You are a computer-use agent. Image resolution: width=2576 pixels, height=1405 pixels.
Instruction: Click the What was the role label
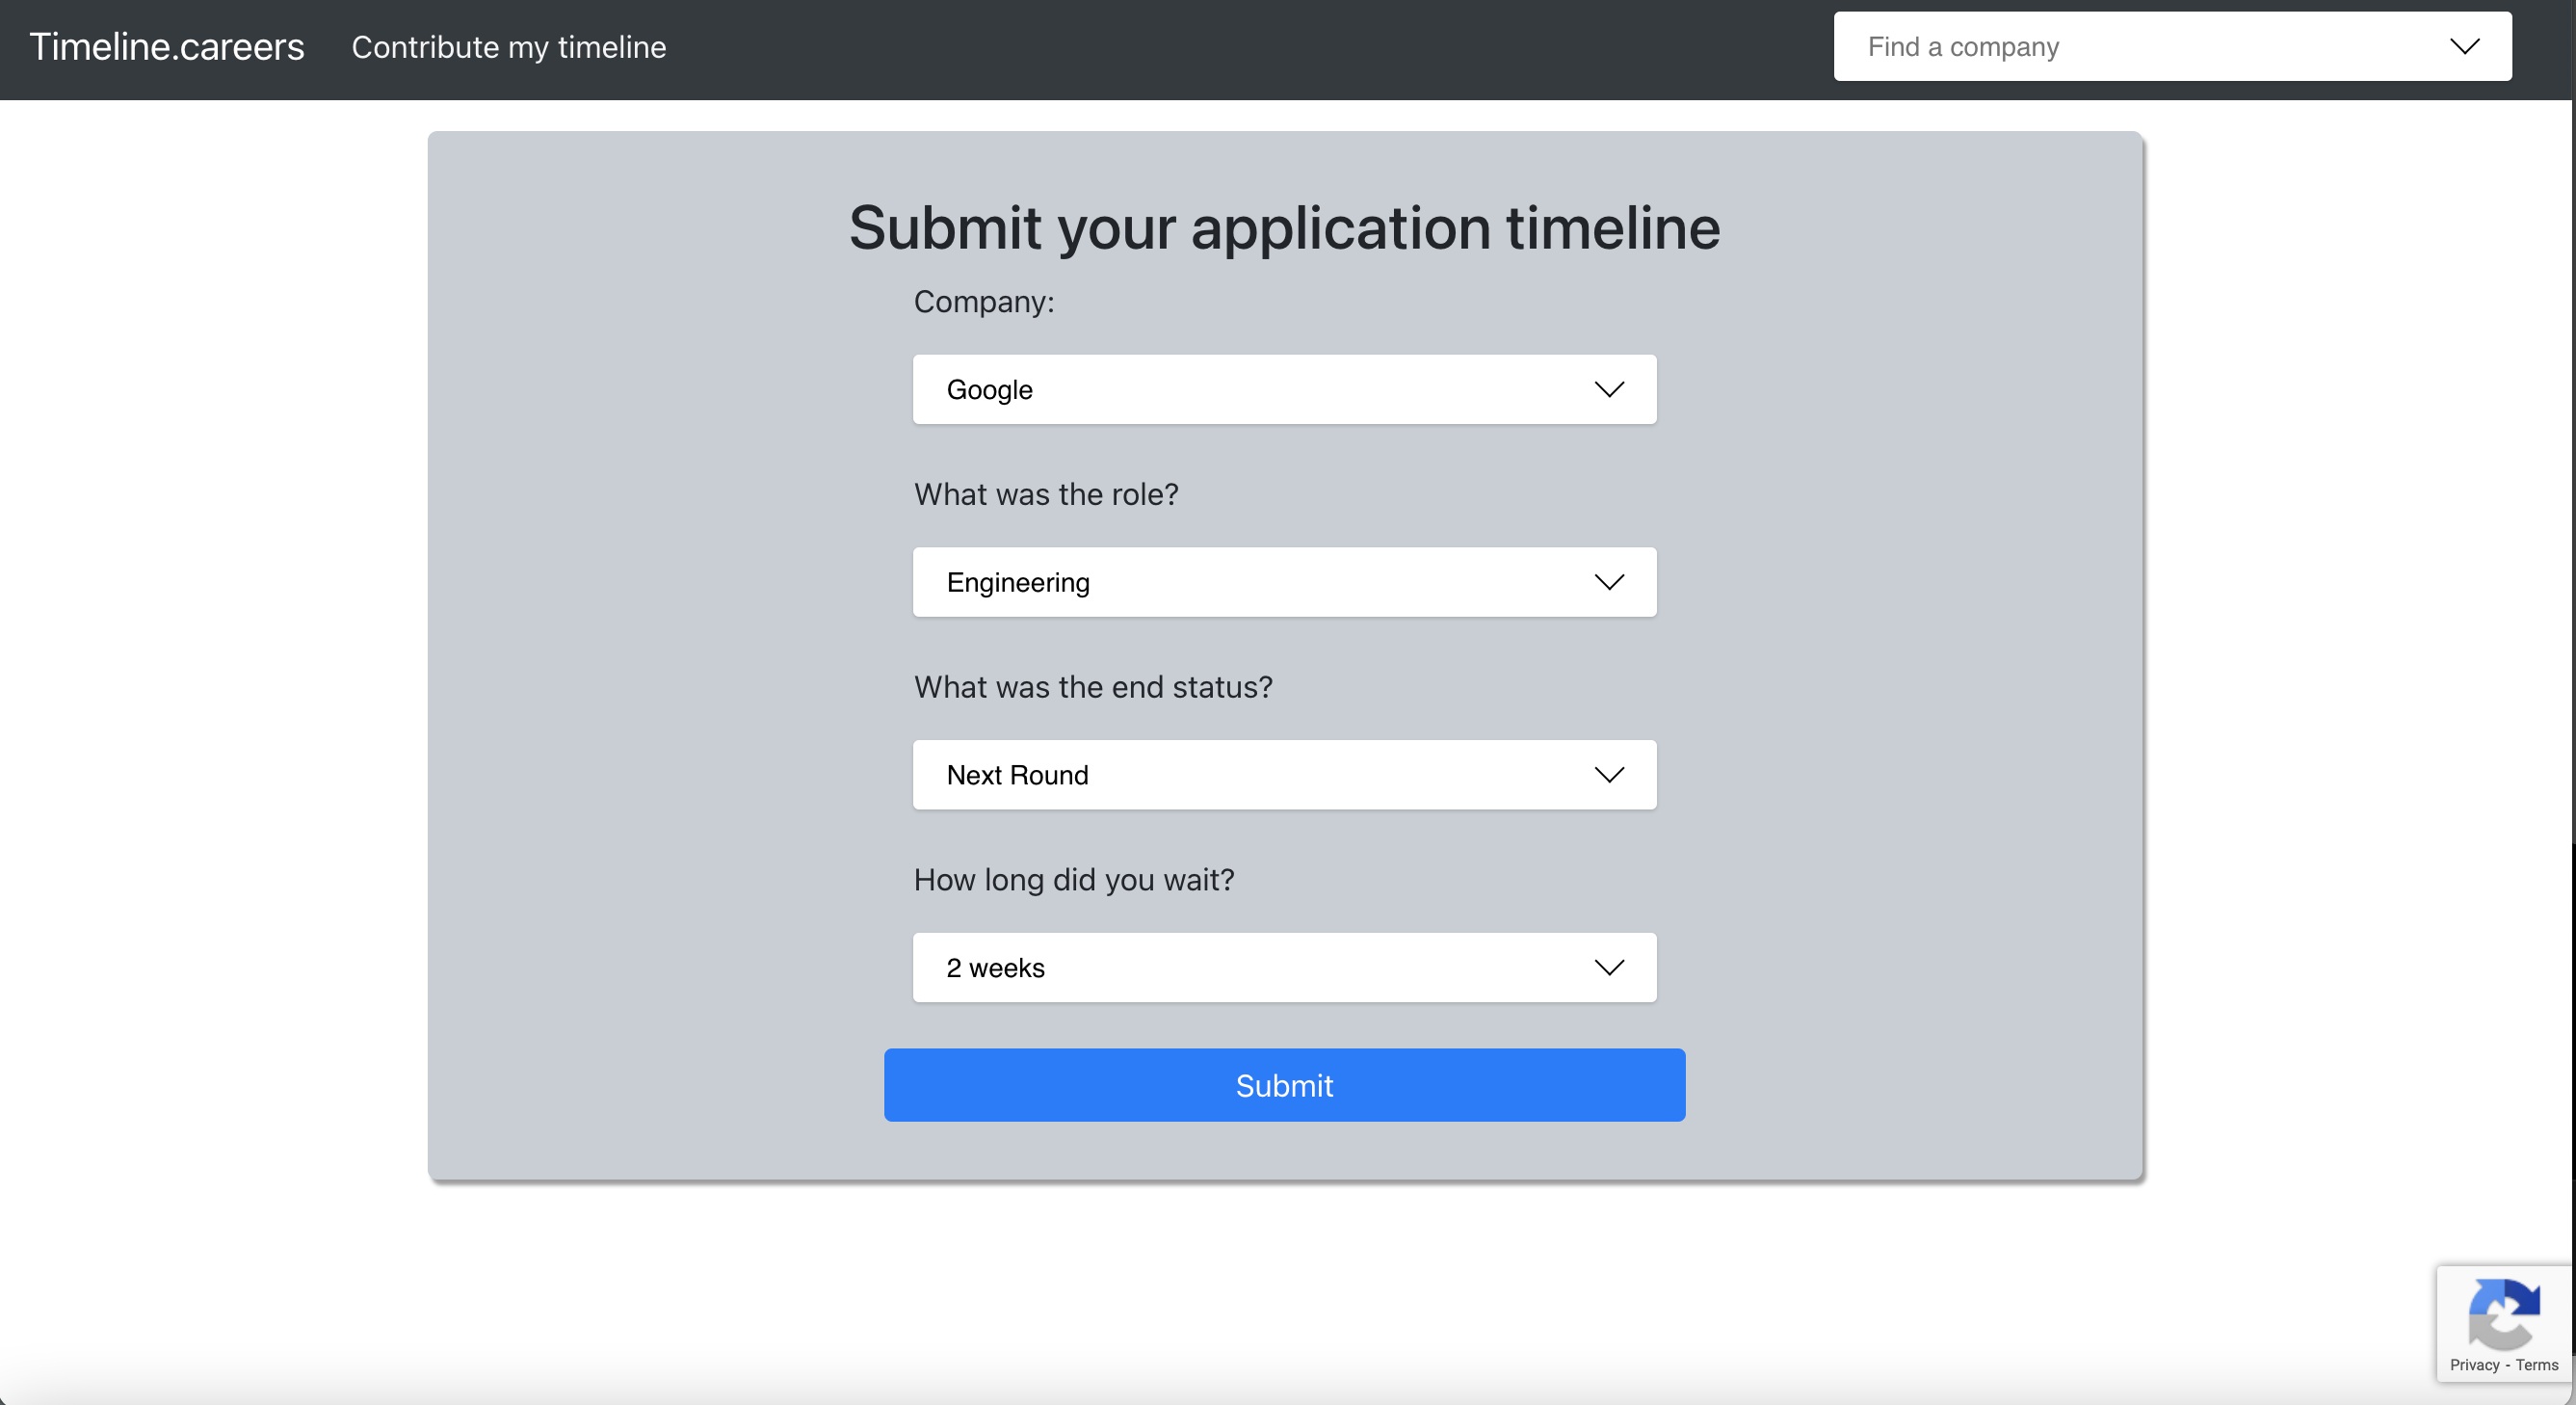pos(1046,494)
